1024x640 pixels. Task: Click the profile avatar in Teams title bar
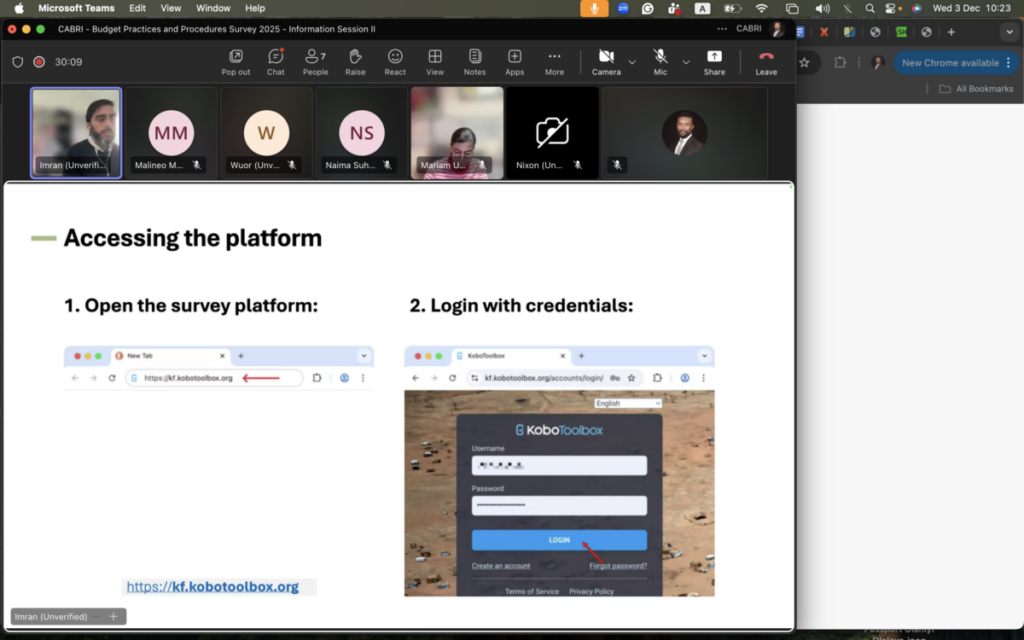tap(777, 29)
